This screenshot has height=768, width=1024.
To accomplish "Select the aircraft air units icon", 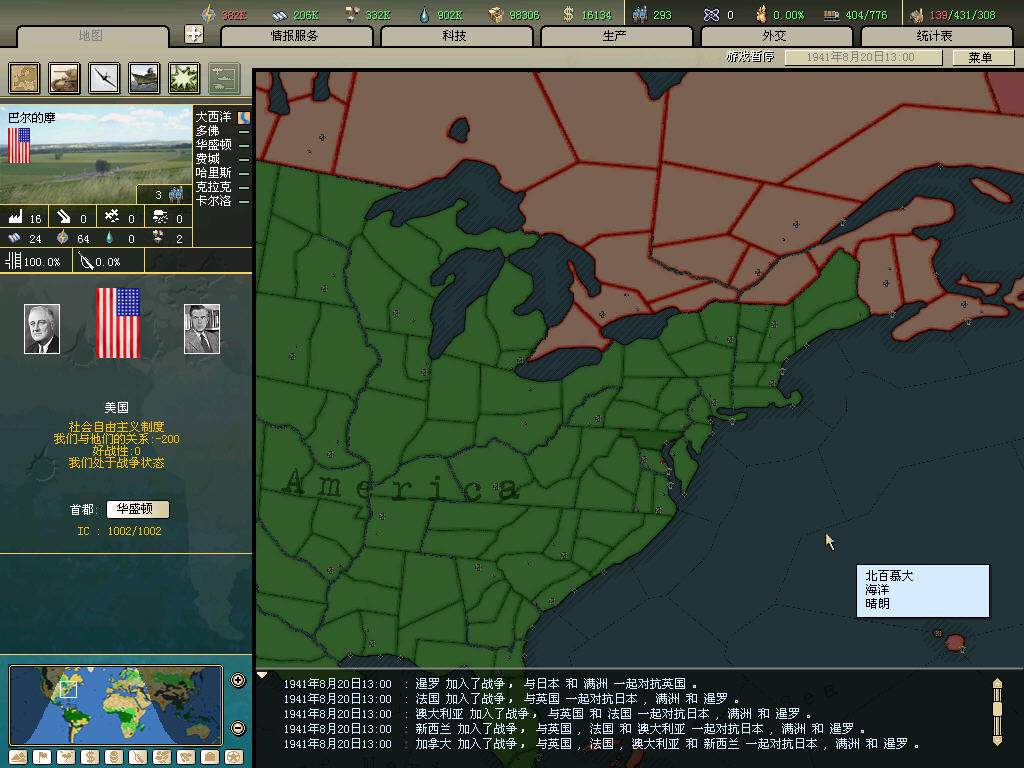I will 104,78.
